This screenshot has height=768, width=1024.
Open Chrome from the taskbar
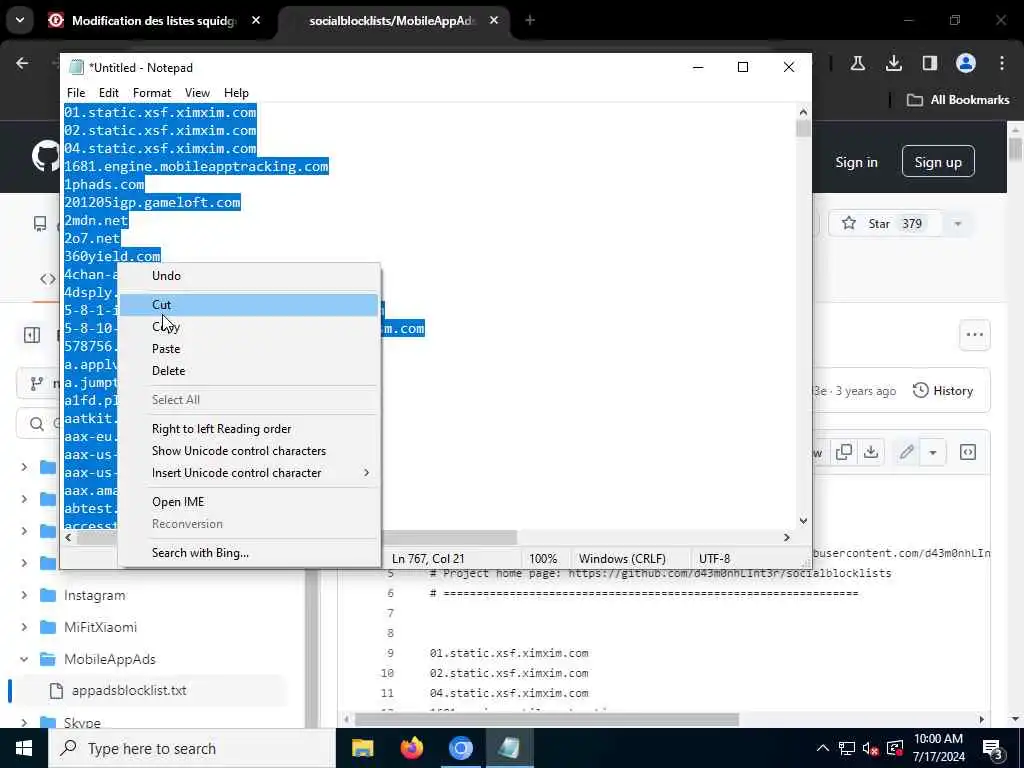click(460, 748)
